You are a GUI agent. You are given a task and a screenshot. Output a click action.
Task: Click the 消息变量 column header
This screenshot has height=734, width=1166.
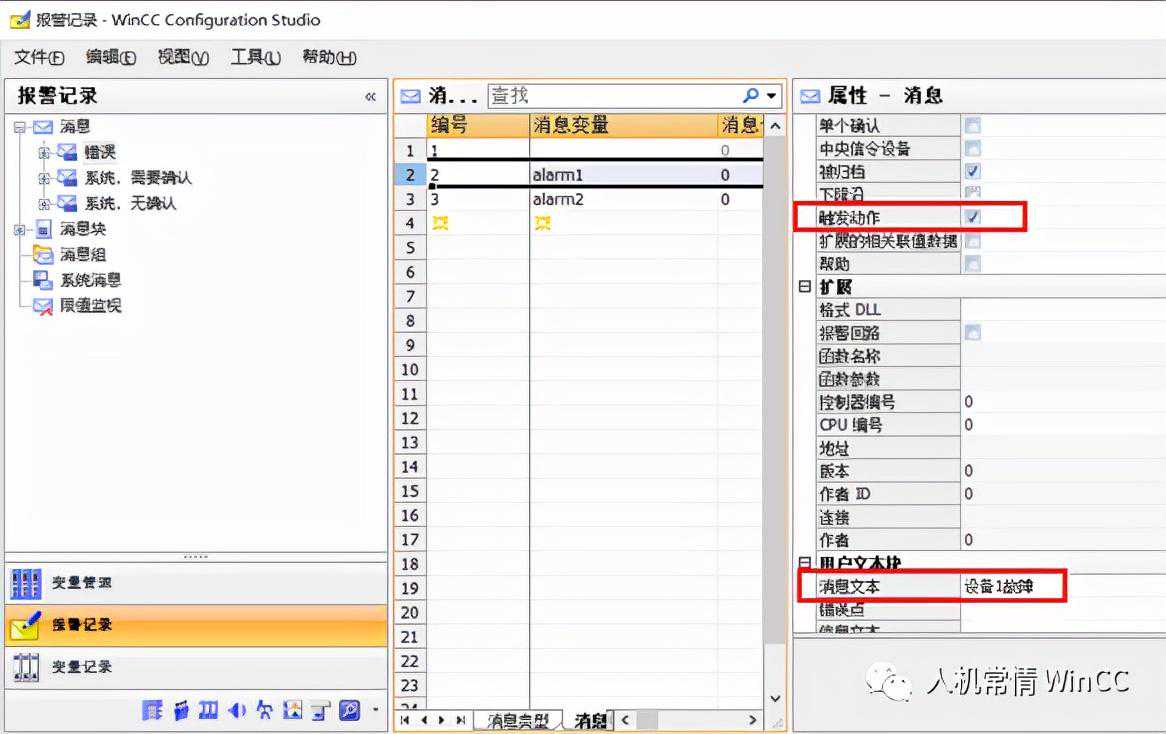coord(570,125)
